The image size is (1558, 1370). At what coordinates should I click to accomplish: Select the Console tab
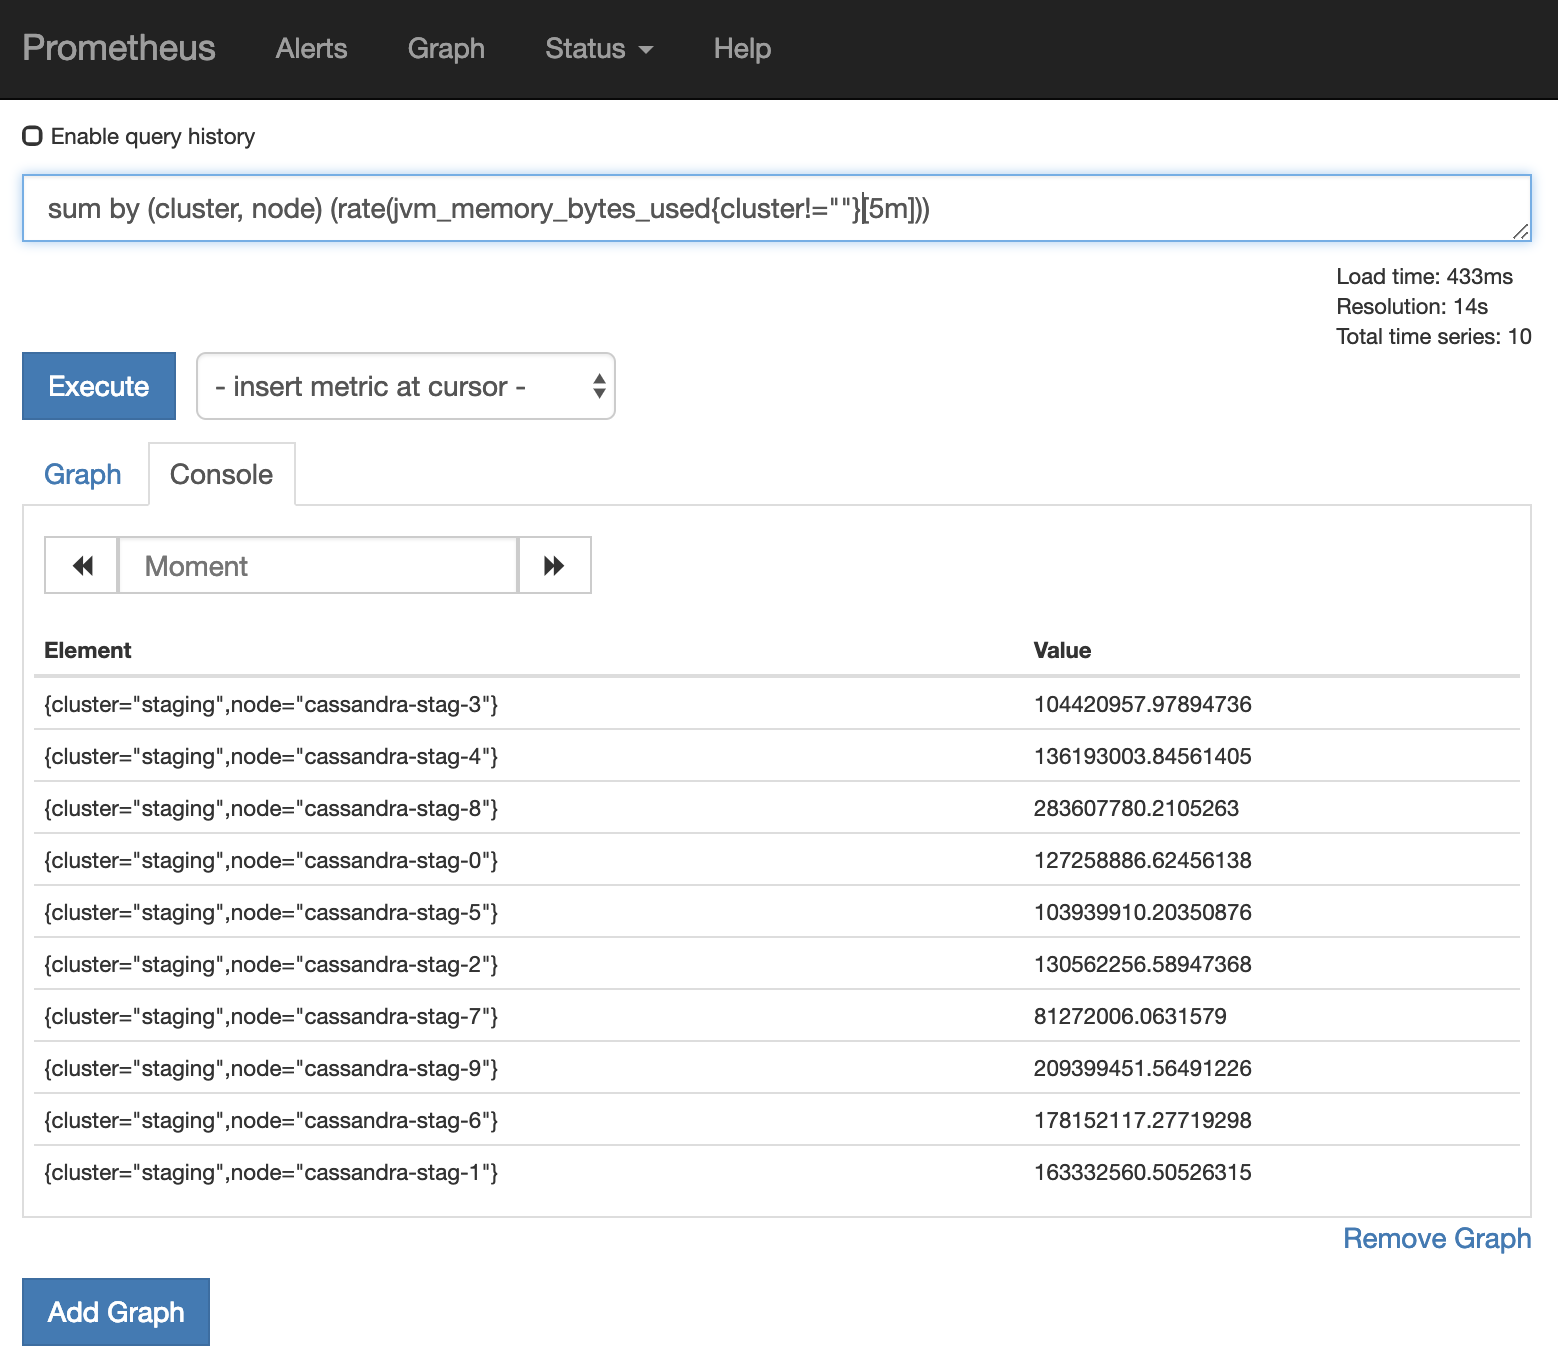click(221, 474)
